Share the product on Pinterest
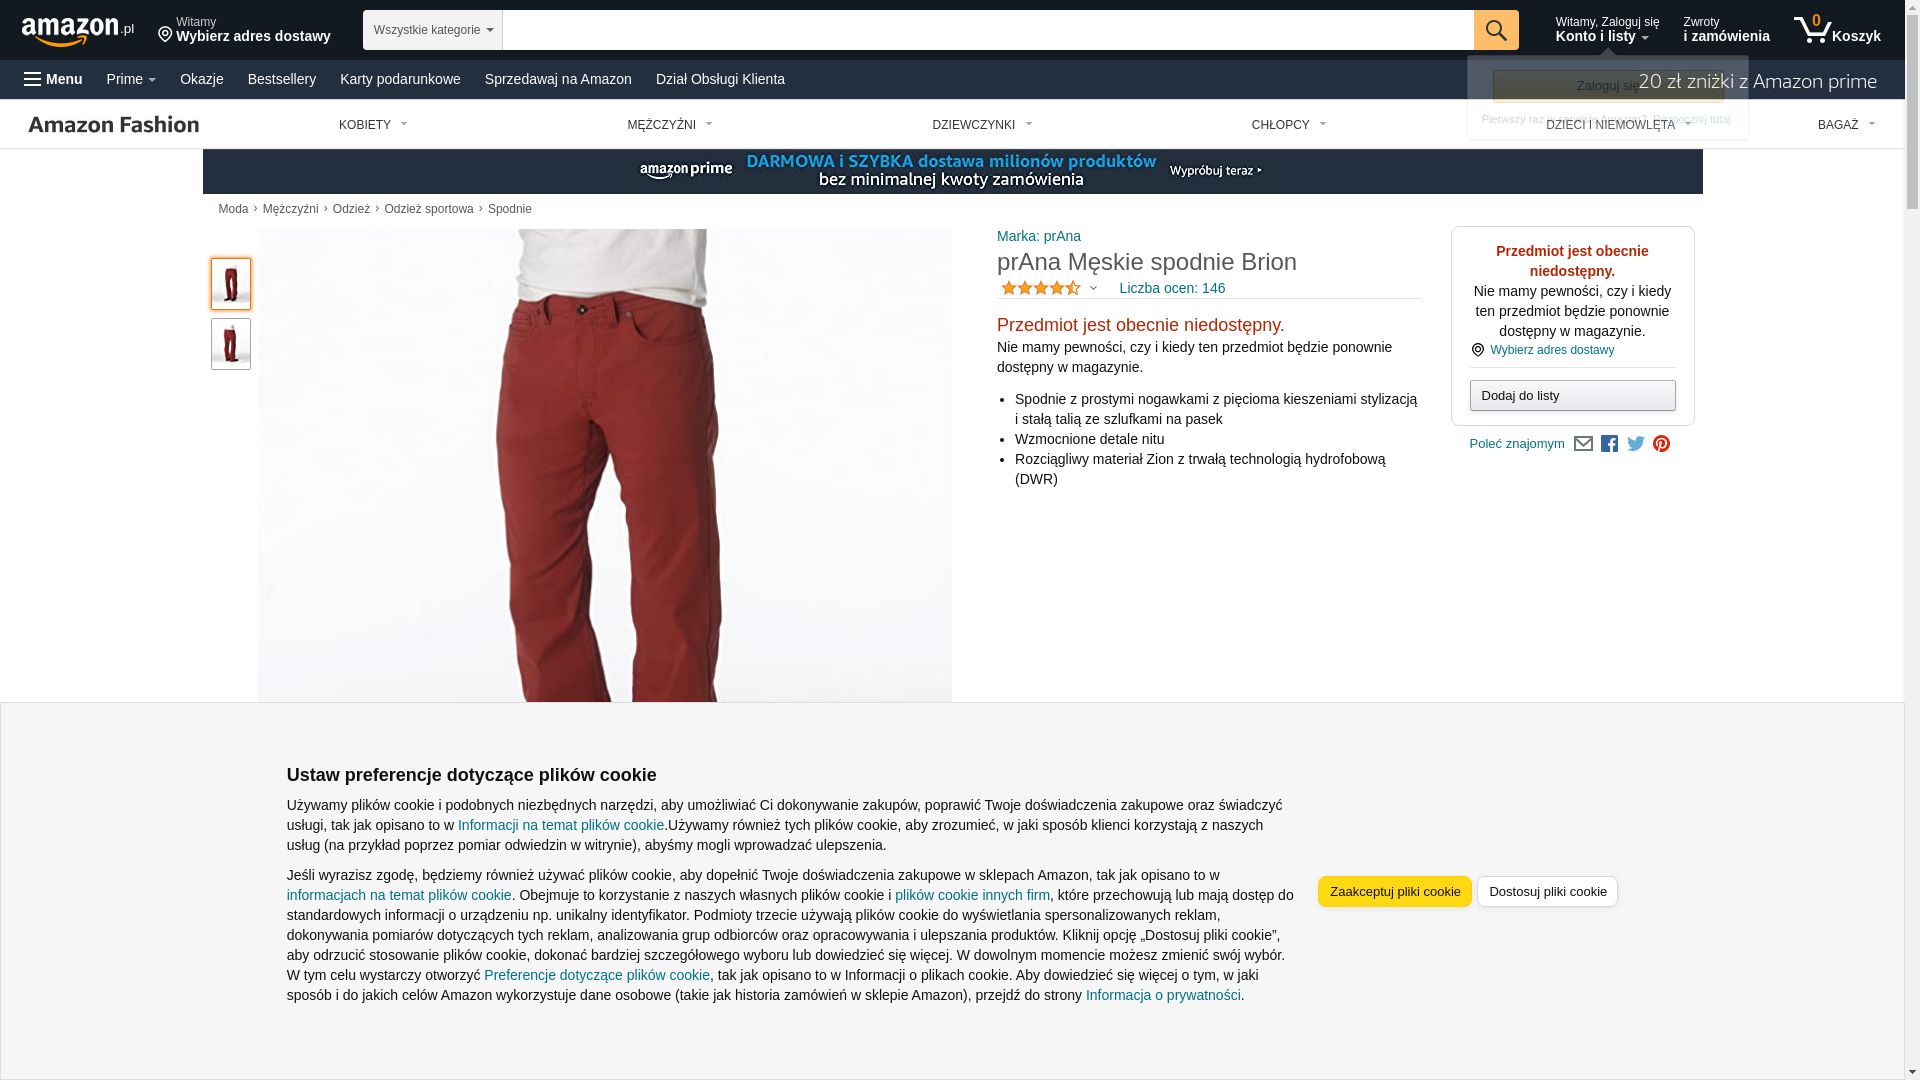The image size is (1920, 1080). click(1661, 444)
